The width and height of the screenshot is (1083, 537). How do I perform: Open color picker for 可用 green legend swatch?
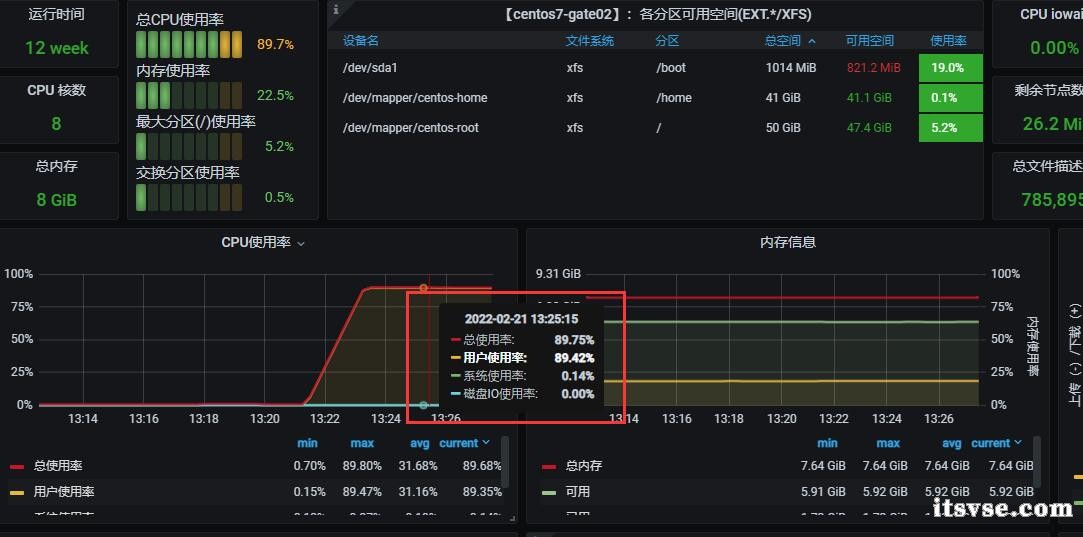[x=549, y=493]
